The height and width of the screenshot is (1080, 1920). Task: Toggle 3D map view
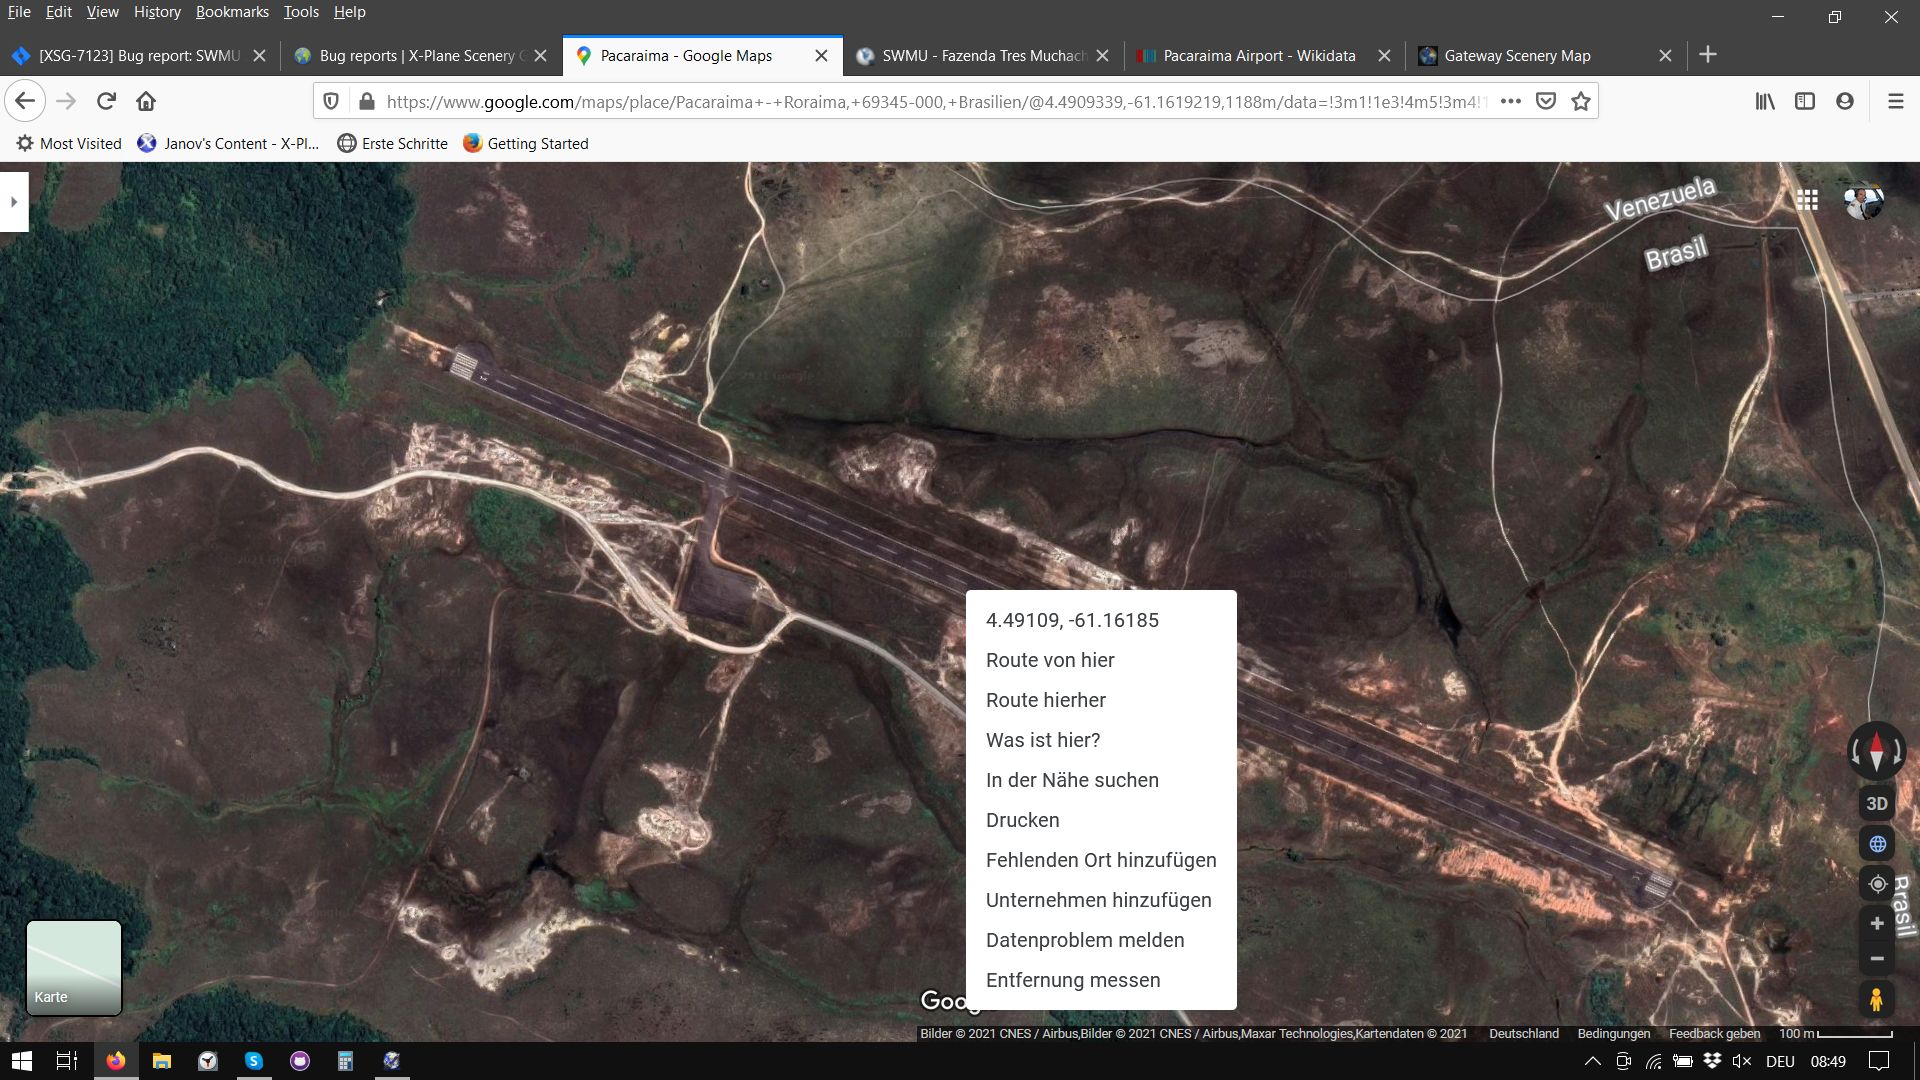click(x=1877, y=803)
